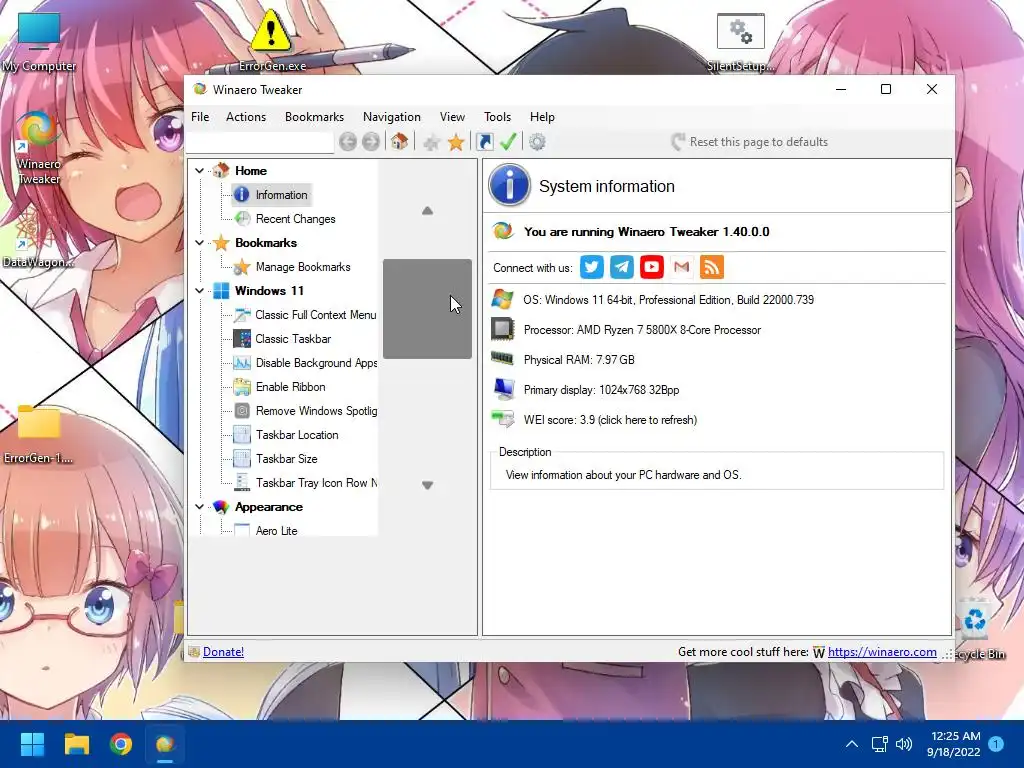Image resolution: width=1024 pixels, height=768 pixels.
Task: Open SilentSetup desktop icon
Action: point(741,42)
